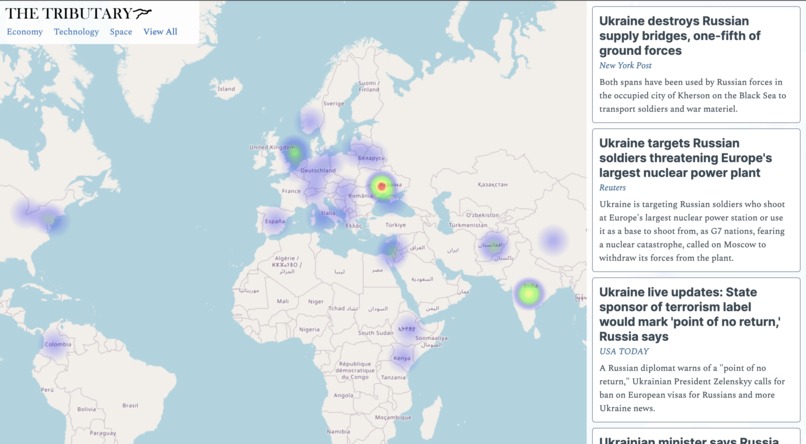Click The Tributary bird logo icon
Viewport: 806px width, 444px height.
[145, 13]
